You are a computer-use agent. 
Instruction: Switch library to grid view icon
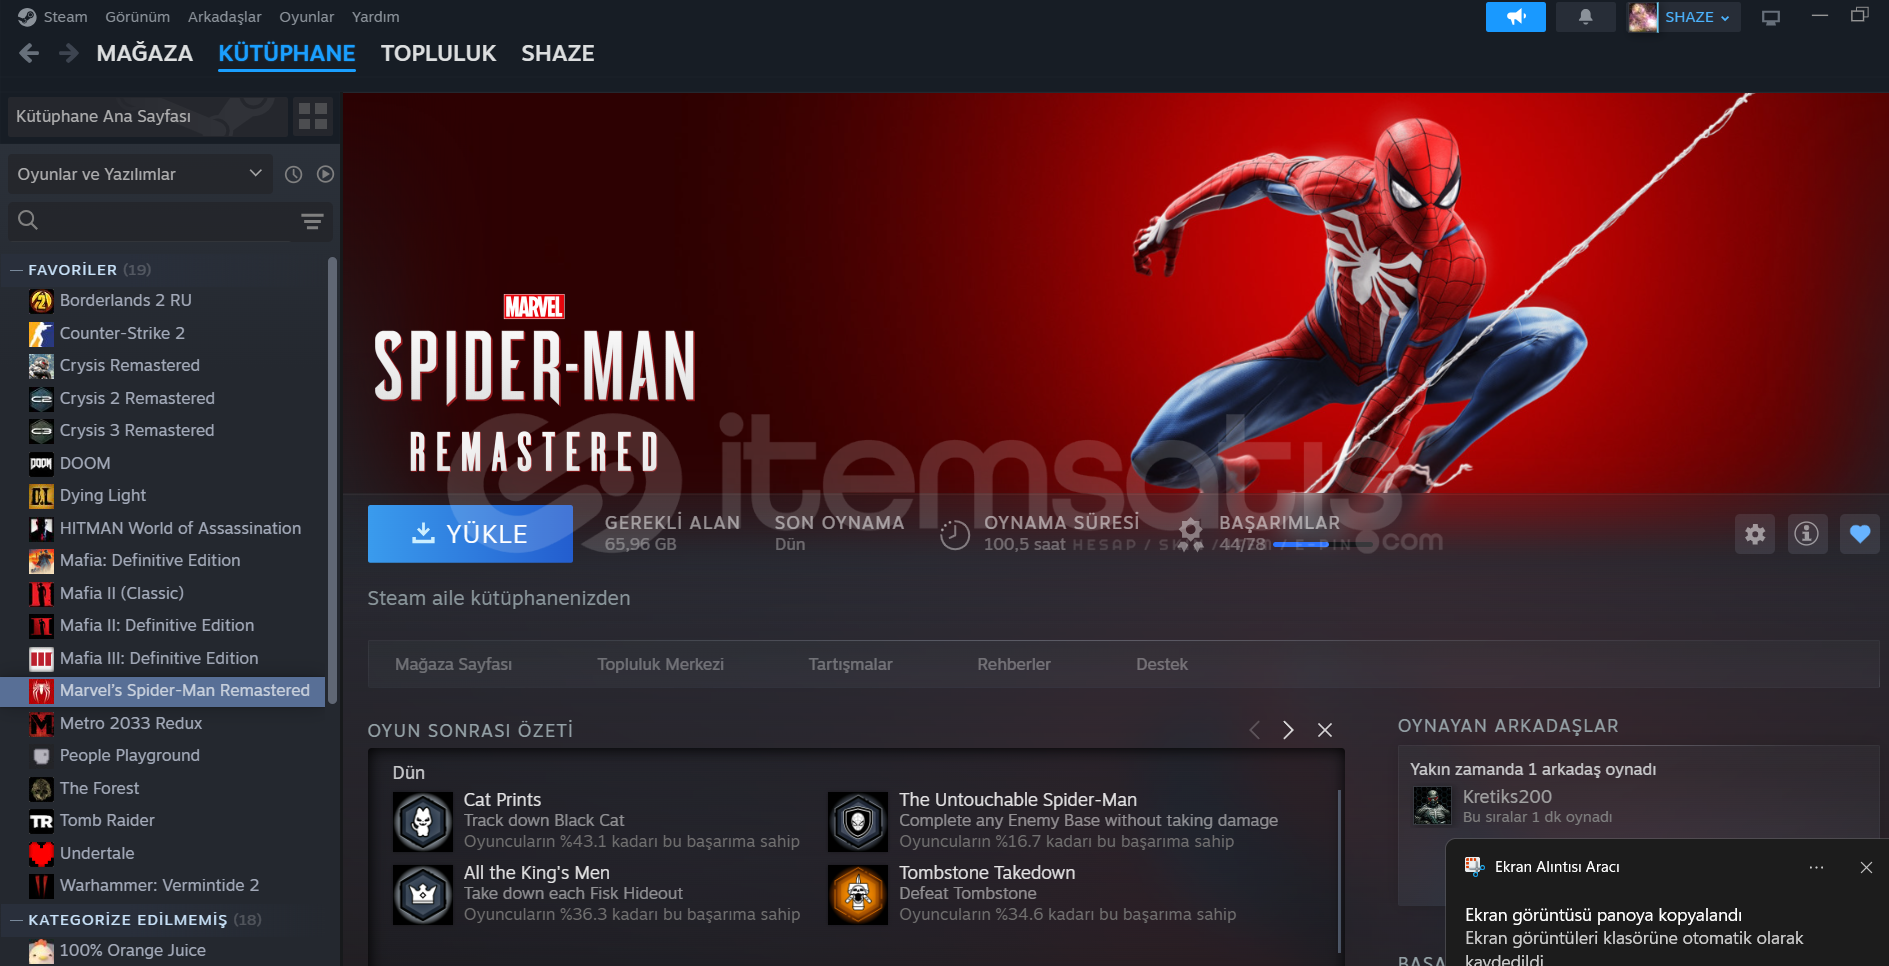(x=313, y=116)
